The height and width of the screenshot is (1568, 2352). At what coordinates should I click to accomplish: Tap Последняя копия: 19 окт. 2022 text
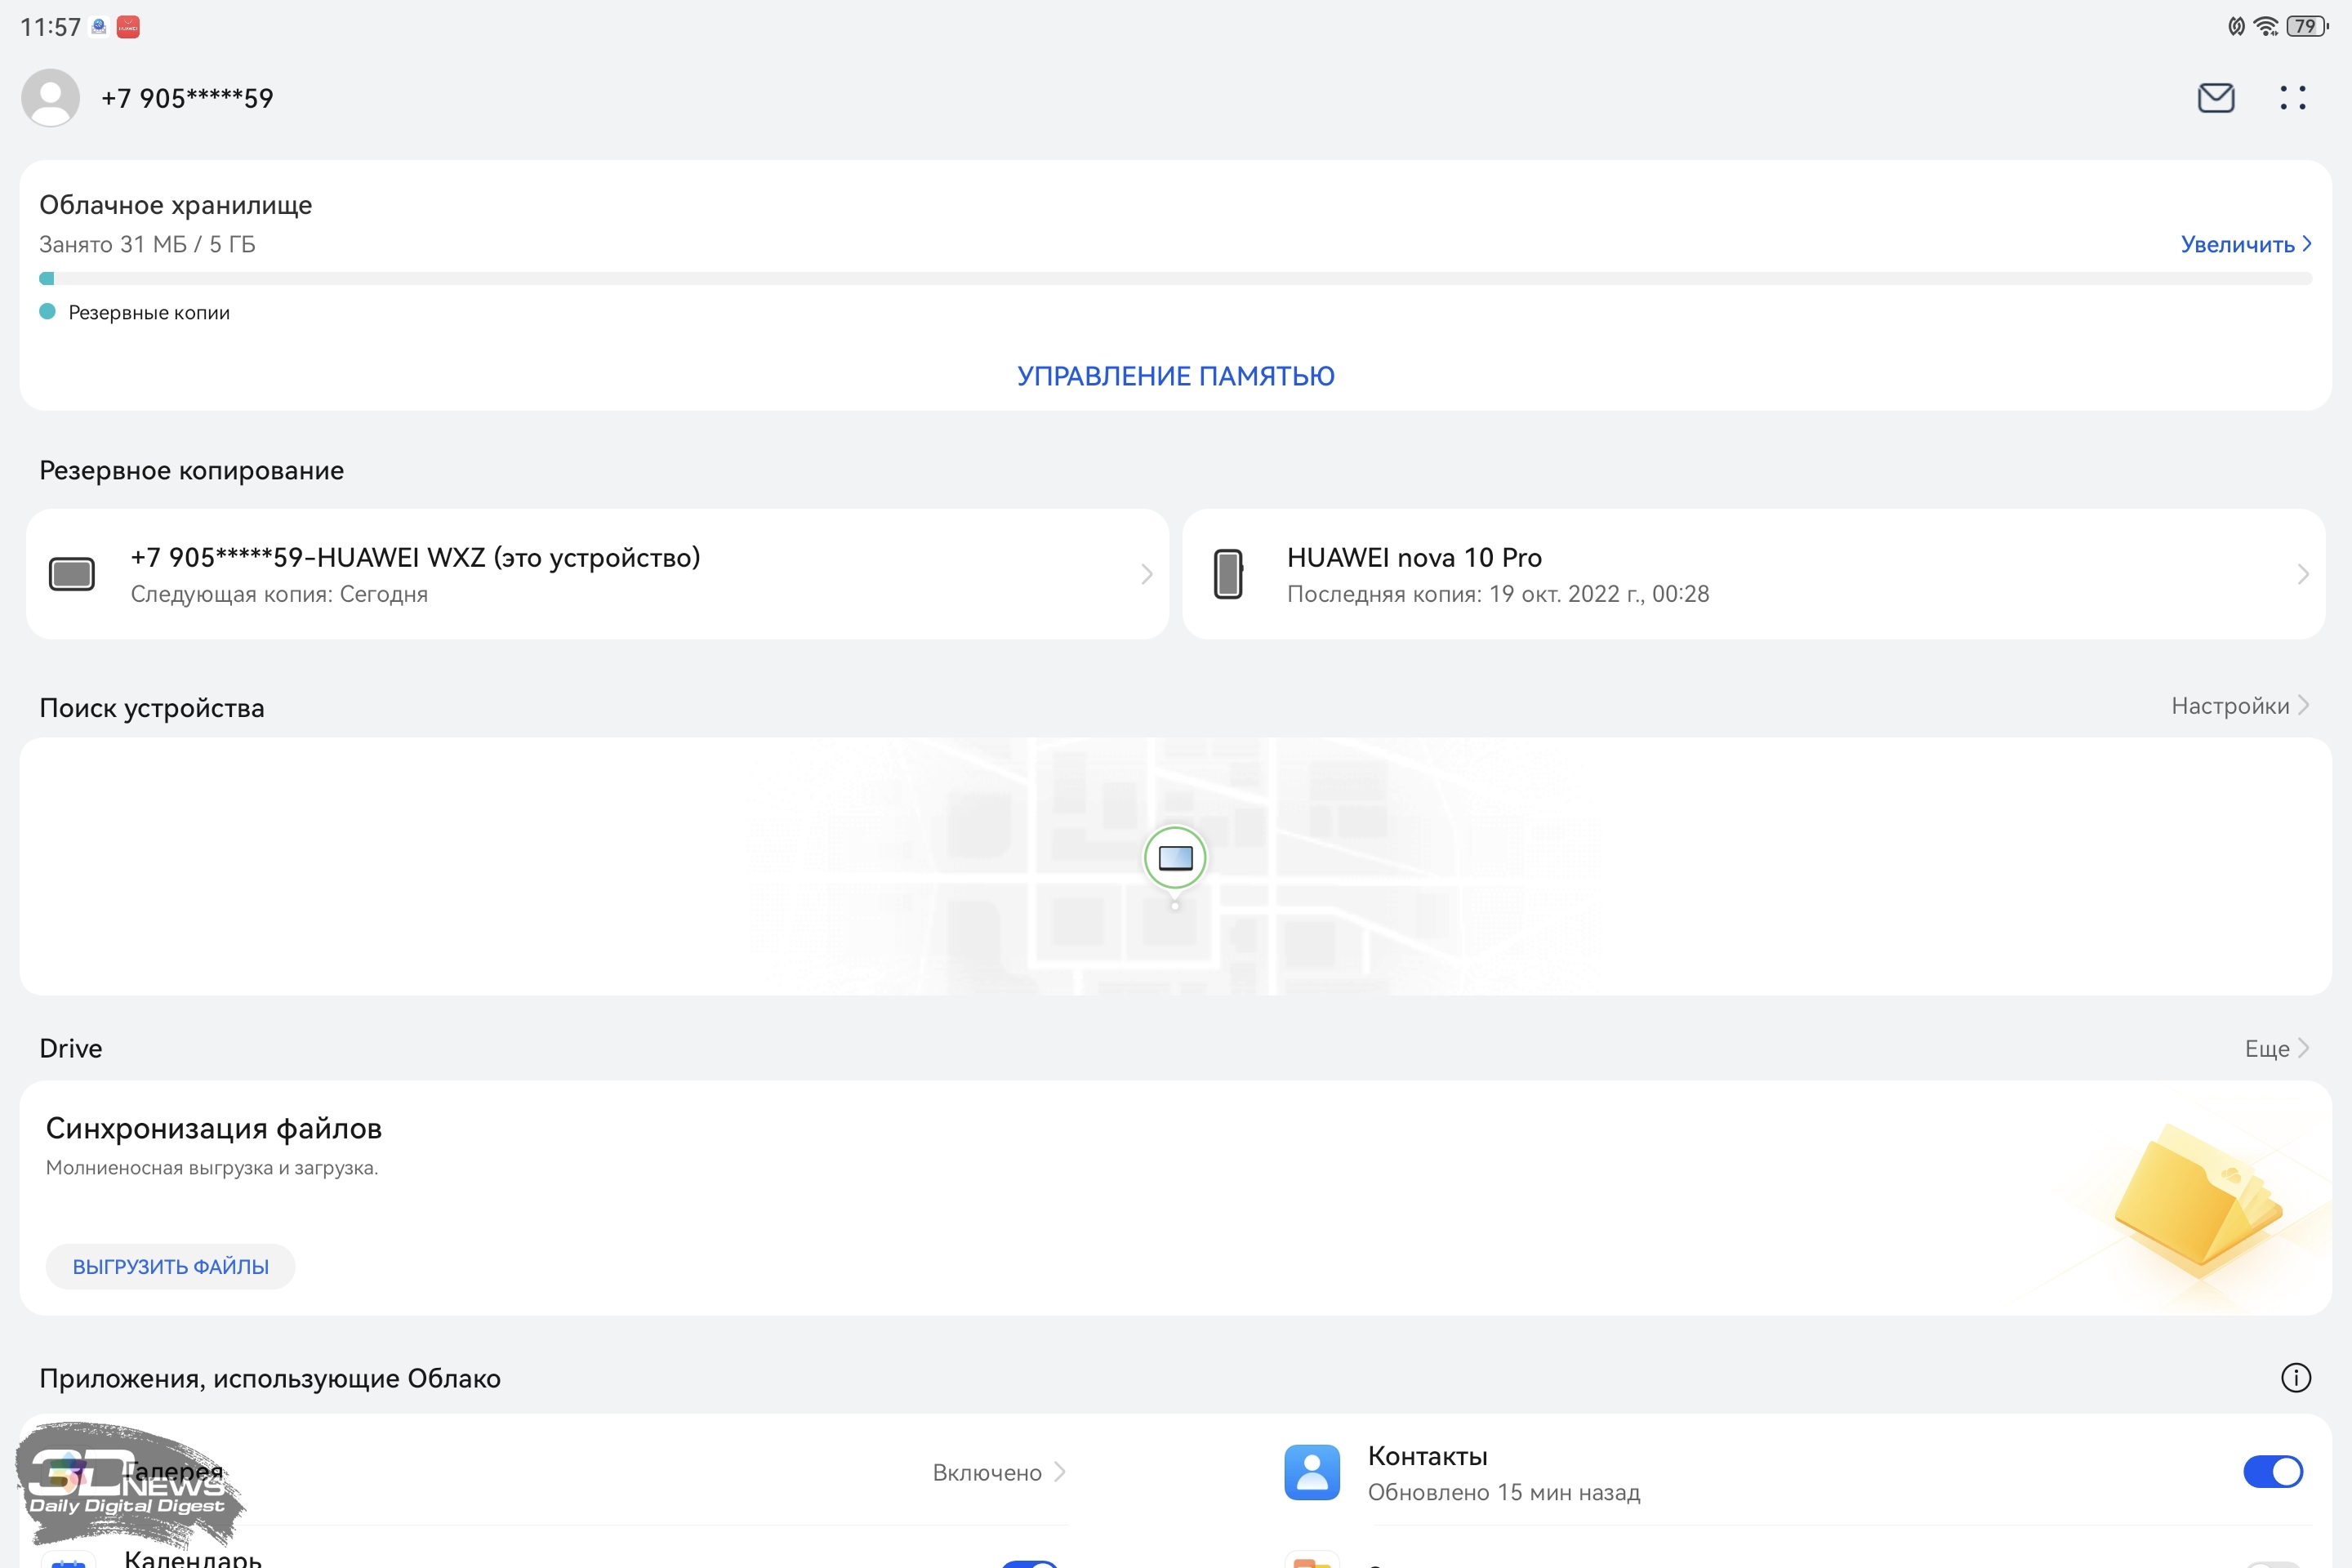coord(1498,594)
